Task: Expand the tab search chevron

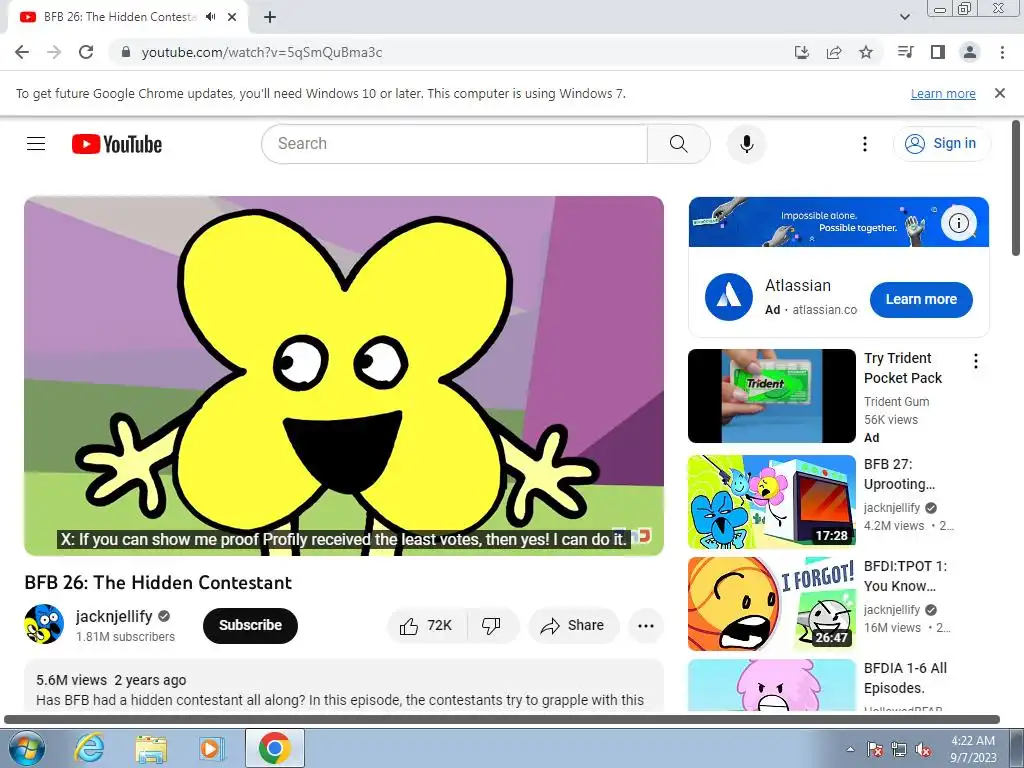Action: click(905, 17)
